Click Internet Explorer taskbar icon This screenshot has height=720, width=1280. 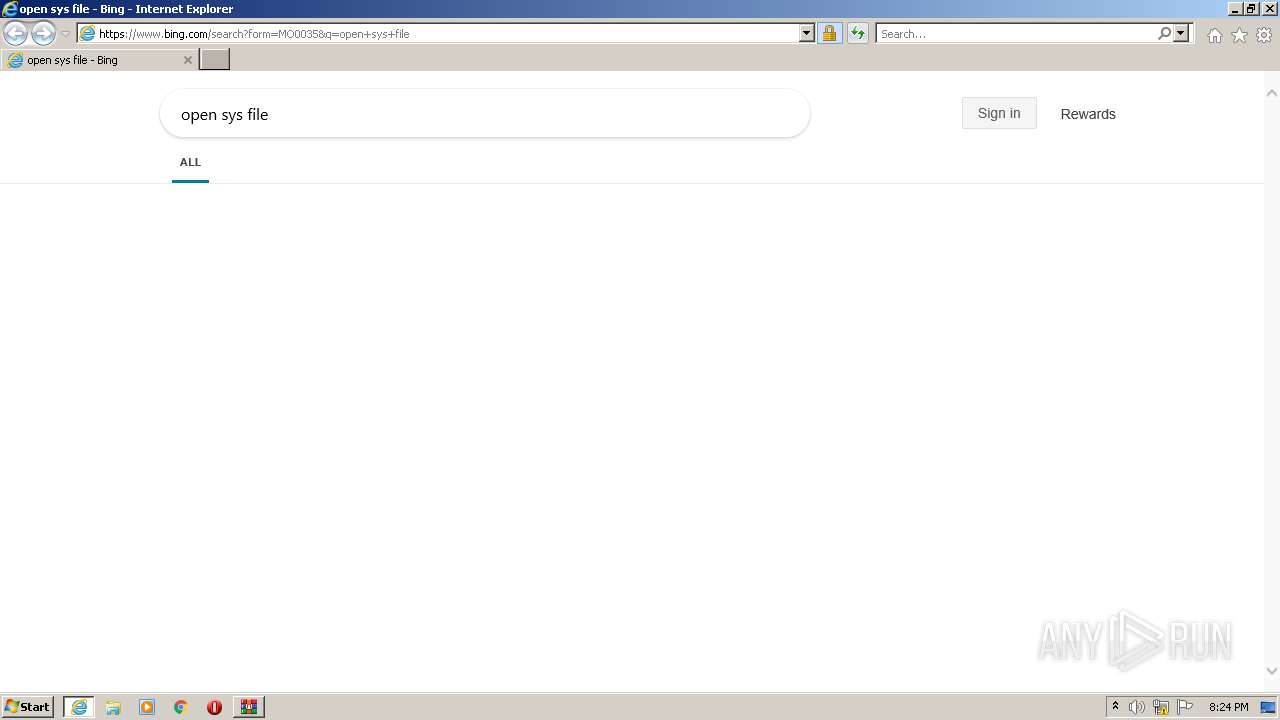coord(79,707)
